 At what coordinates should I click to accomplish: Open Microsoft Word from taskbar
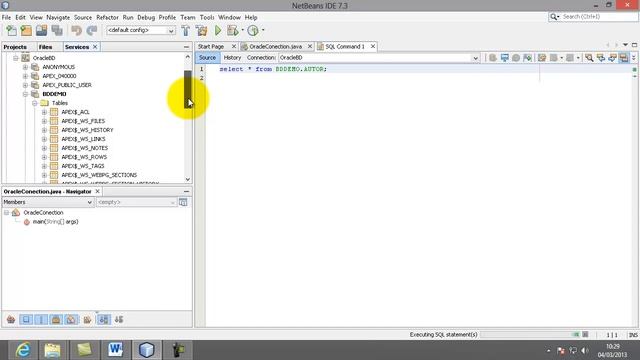tap(116, 350)
